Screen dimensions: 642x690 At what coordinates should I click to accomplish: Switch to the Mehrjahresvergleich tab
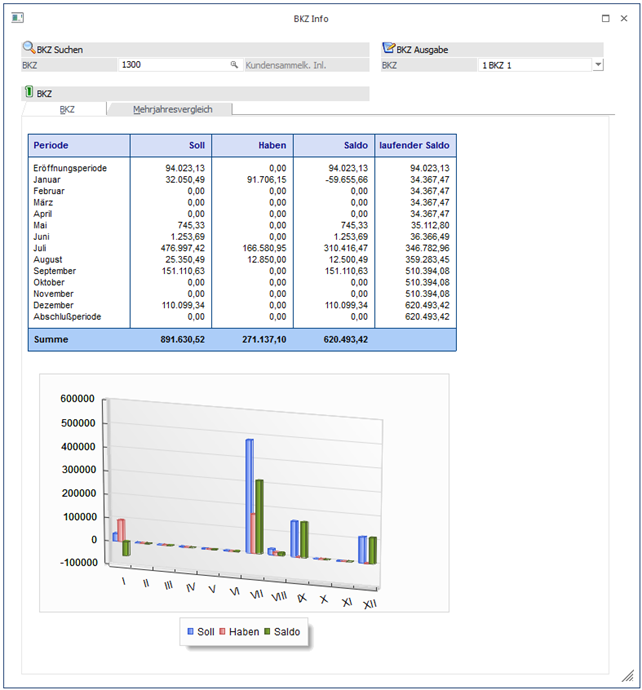tap(171, 109)
